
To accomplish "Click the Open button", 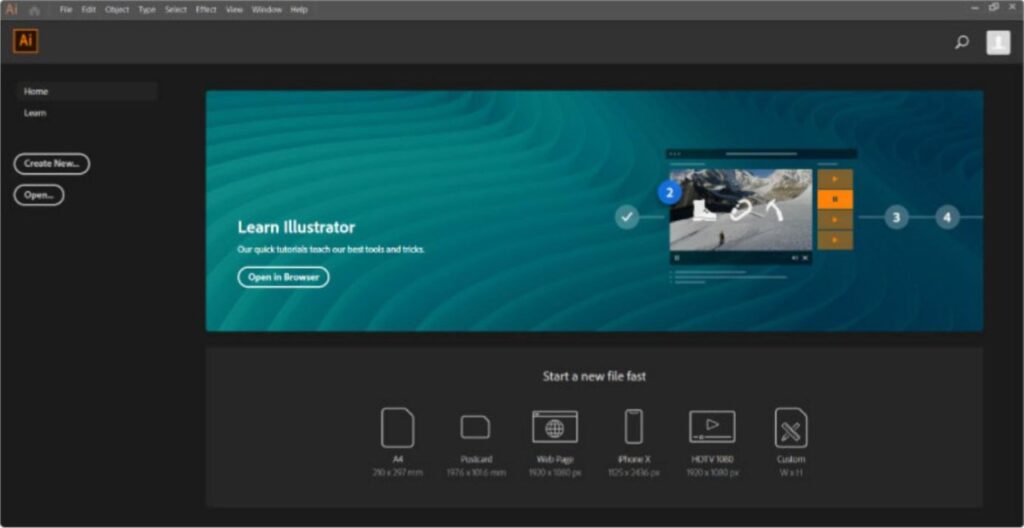I will (39, 195).
